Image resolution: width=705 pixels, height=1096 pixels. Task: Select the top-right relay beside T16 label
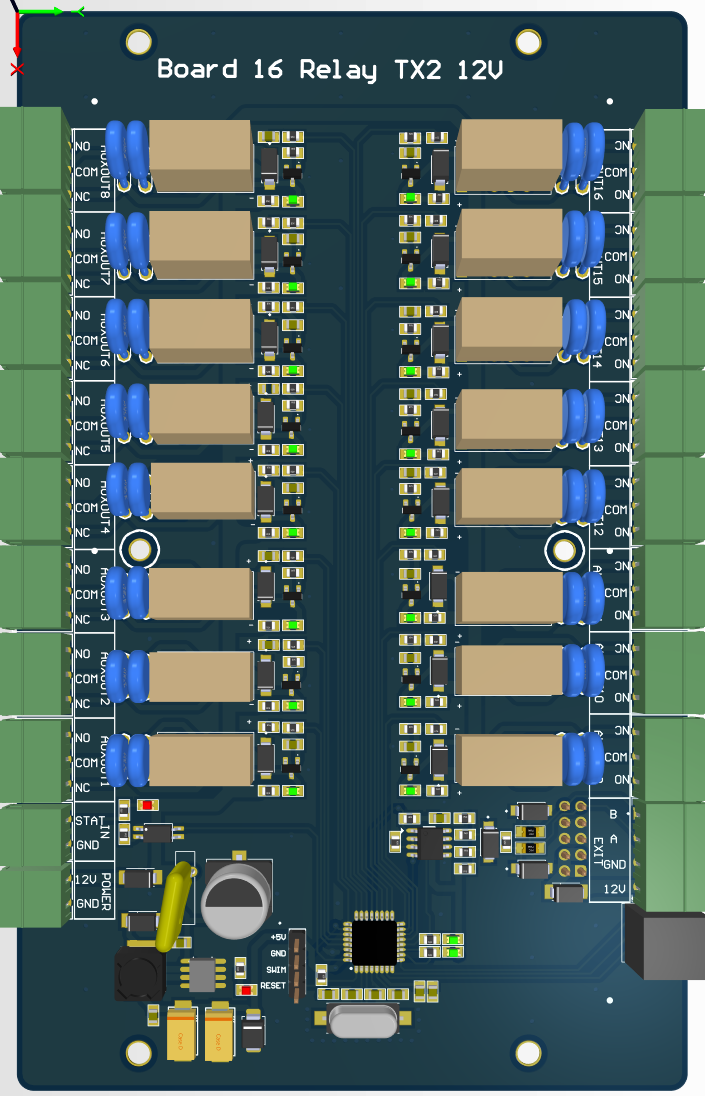tap(509, 155)
